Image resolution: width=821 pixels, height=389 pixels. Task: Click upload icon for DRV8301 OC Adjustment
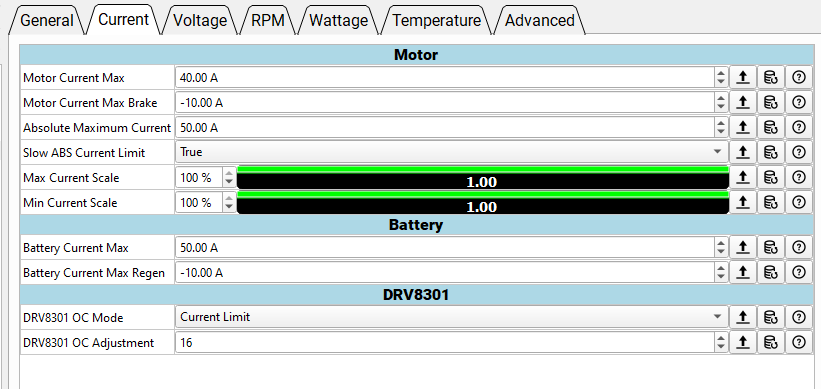coord(742,342)
